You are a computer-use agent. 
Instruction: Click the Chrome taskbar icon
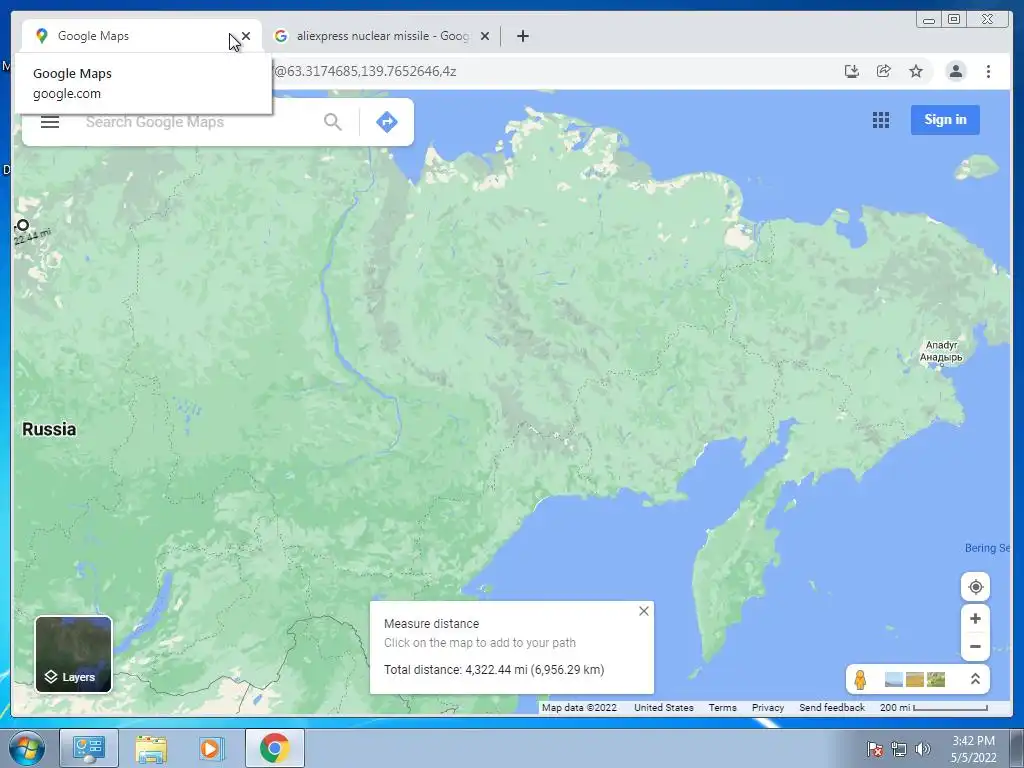pyautogui.click(x=274, y=748)
